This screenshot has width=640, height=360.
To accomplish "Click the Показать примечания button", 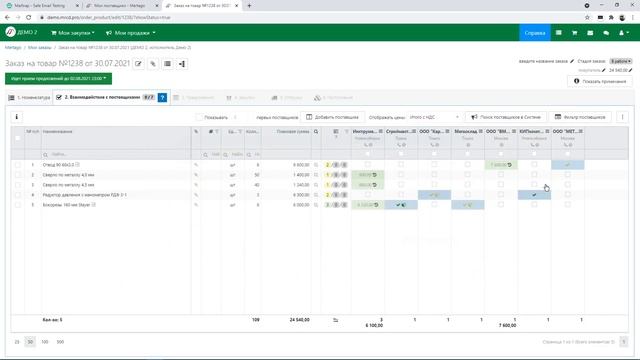I will [x=600, y=81].
